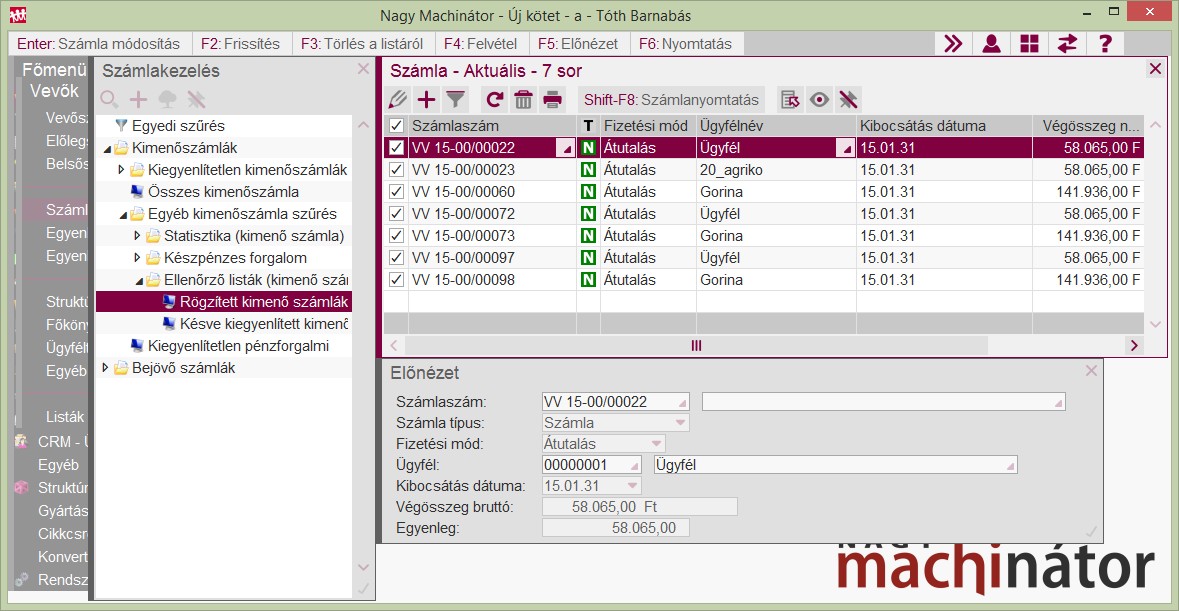Click the right arrow of table horizontal scrollbar
Image resolution: width=1179 pixels, height=611 pixels.
1134,346
